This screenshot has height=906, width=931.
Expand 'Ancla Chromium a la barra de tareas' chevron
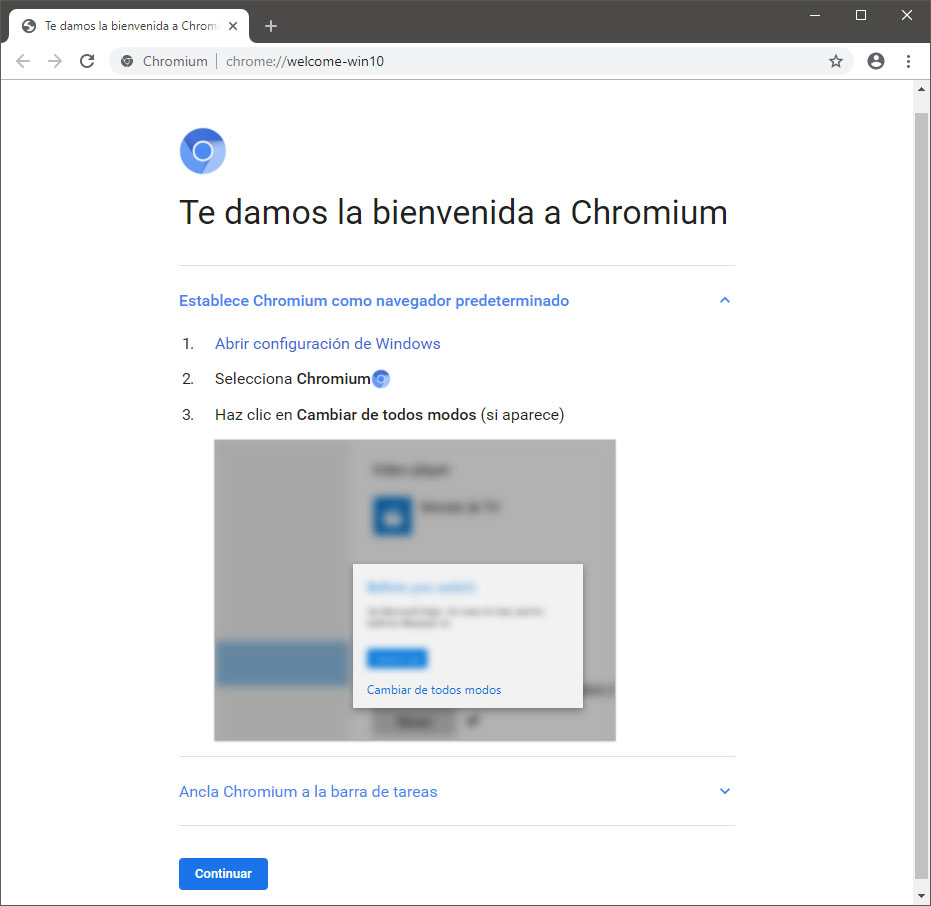(x=725, y=791)
